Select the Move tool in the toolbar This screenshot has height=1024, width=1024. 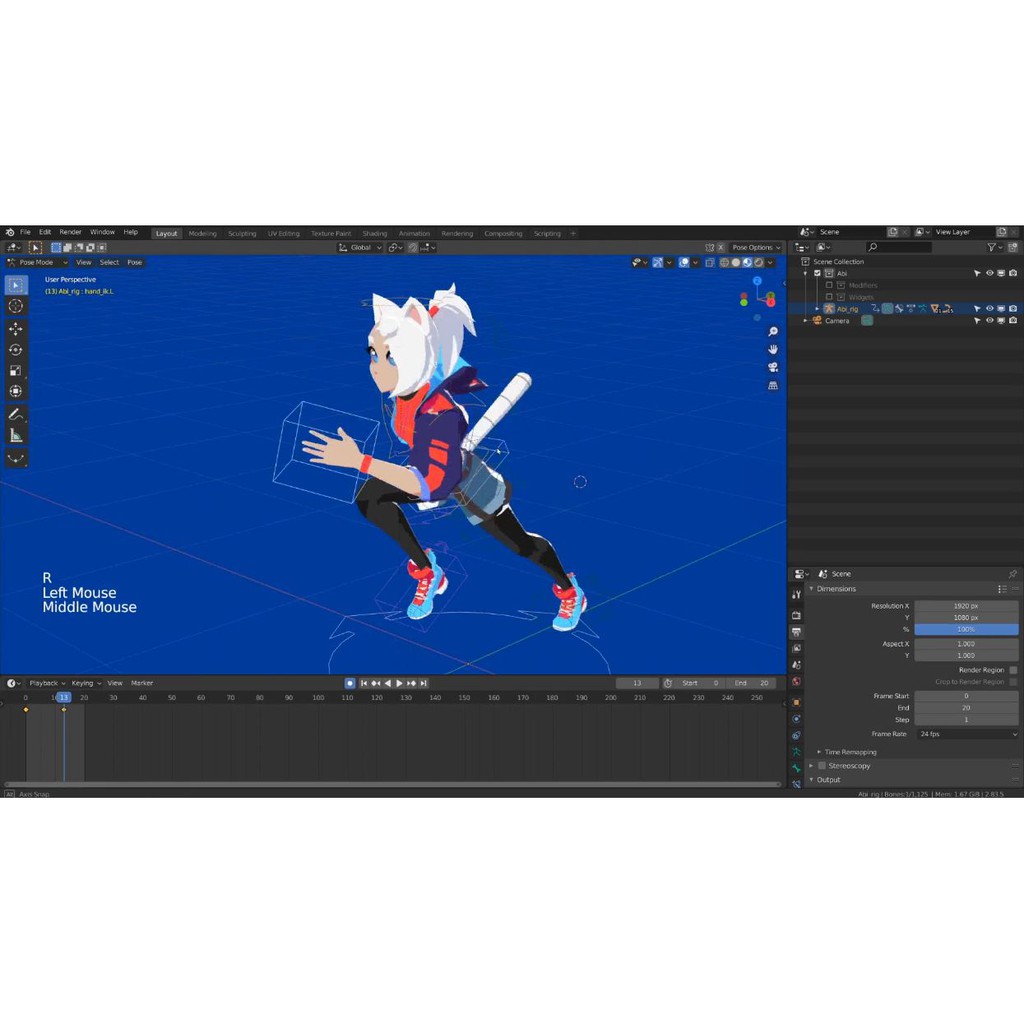tap(16, 328)
